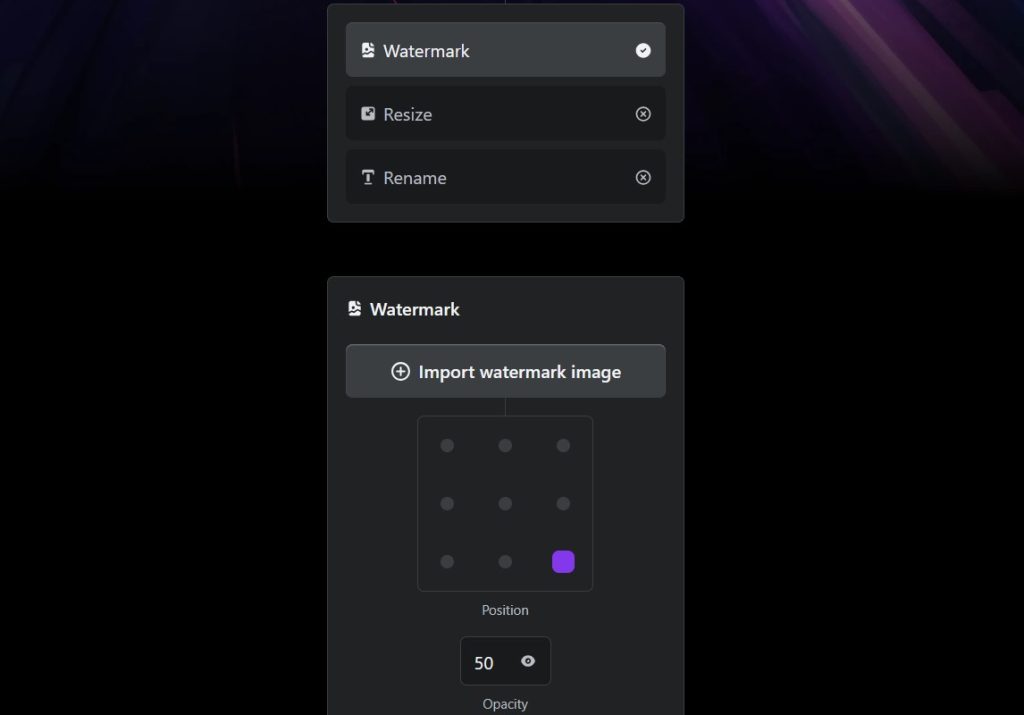Enable the Resize step toggle
The height and width of the screenshot is (715, 1024).
point(643,114)
